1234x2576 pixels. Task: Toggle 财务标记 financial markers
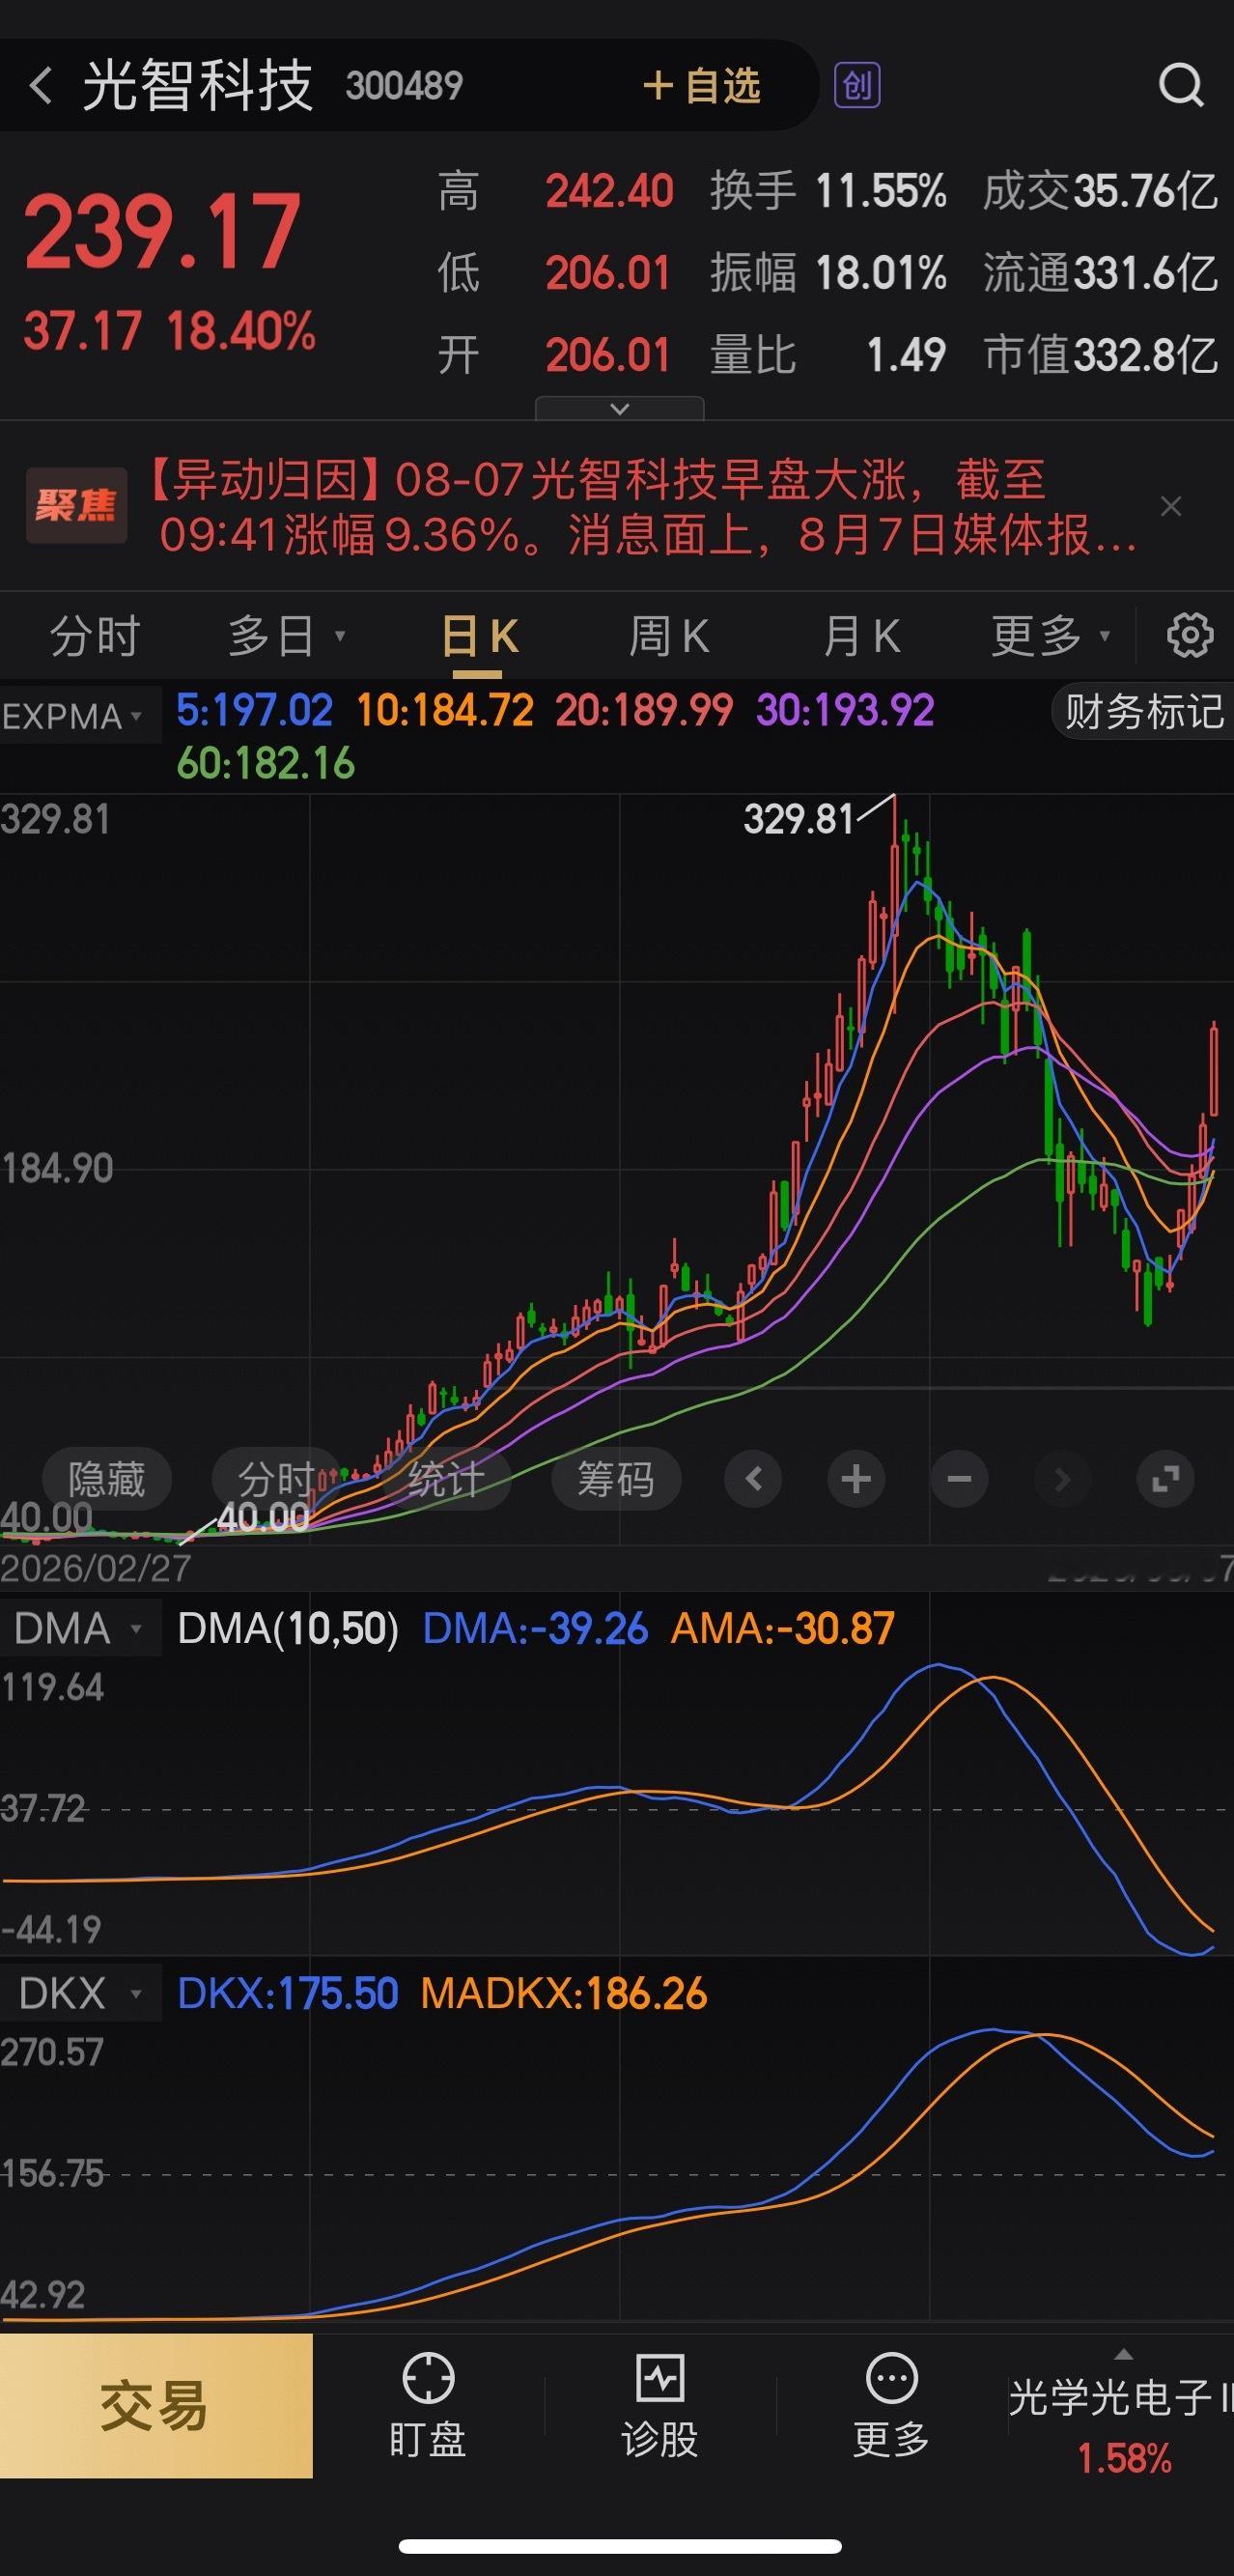click(1143, 713)
